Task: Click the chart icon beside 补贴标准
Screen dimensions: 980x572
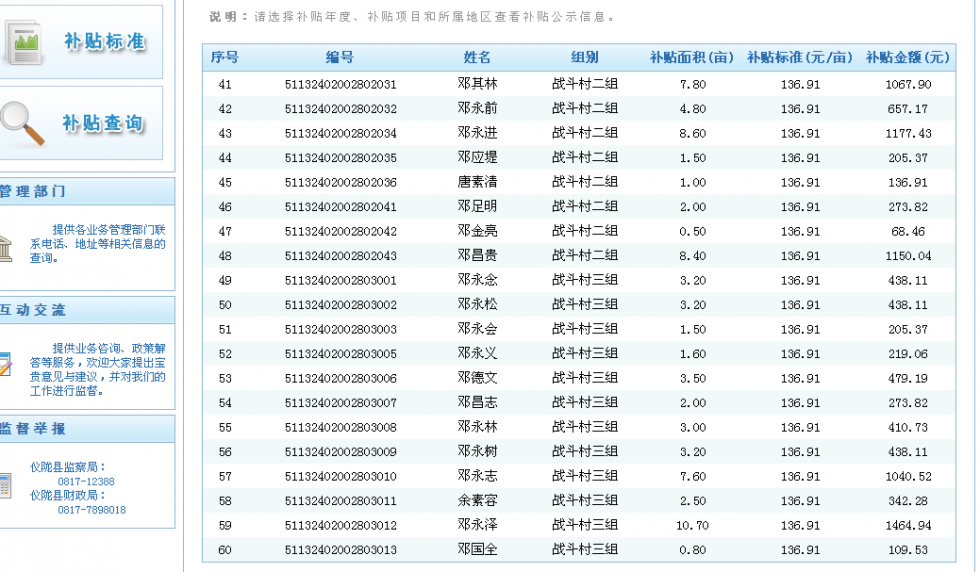Action: 22,40
